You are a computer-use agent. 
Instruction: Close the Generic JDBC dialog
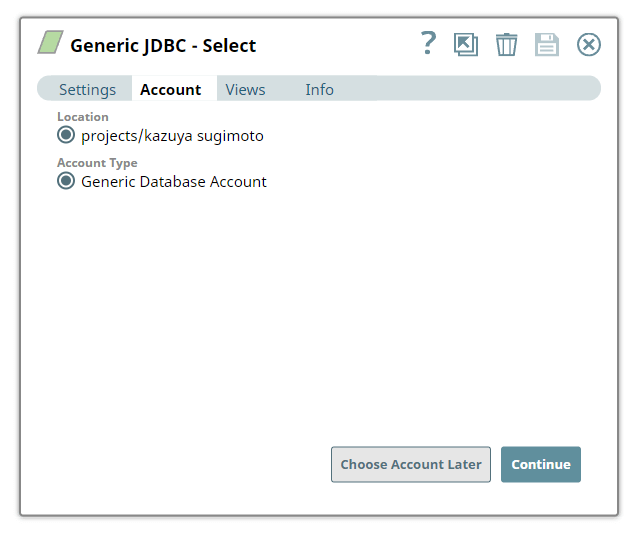(589, 45)
